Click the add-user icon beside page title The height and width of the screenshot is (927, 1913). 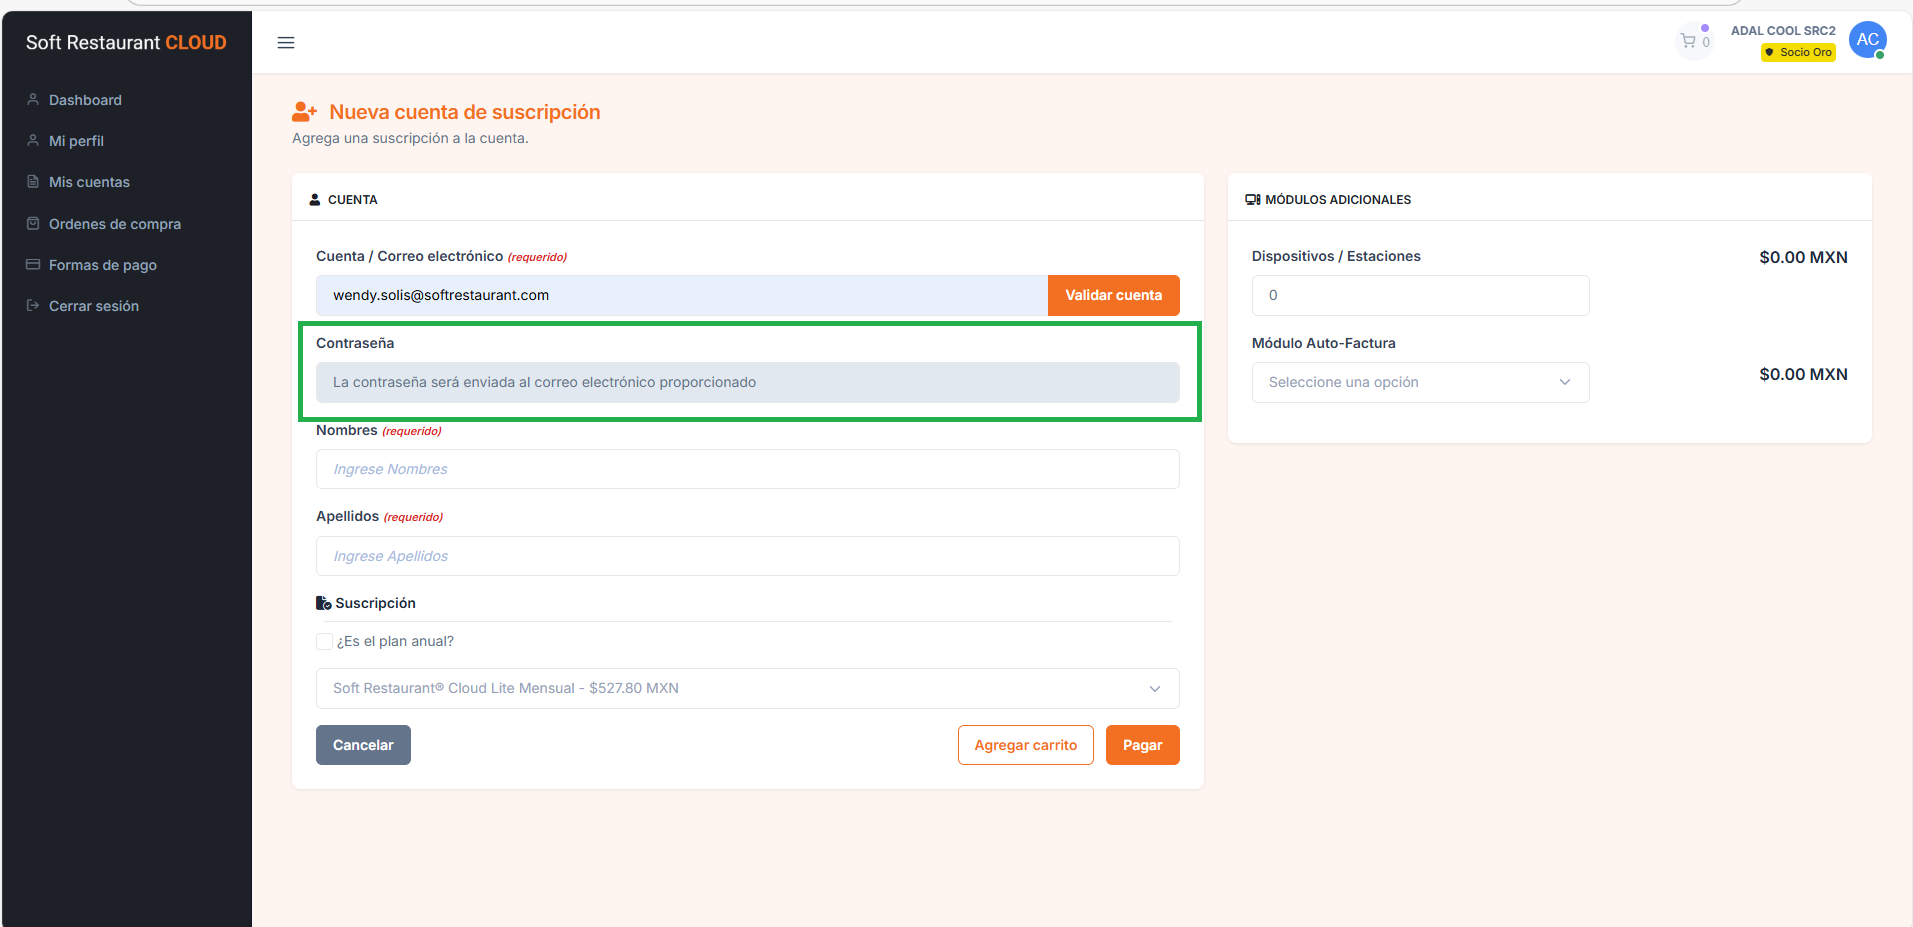tap(304, 112)
